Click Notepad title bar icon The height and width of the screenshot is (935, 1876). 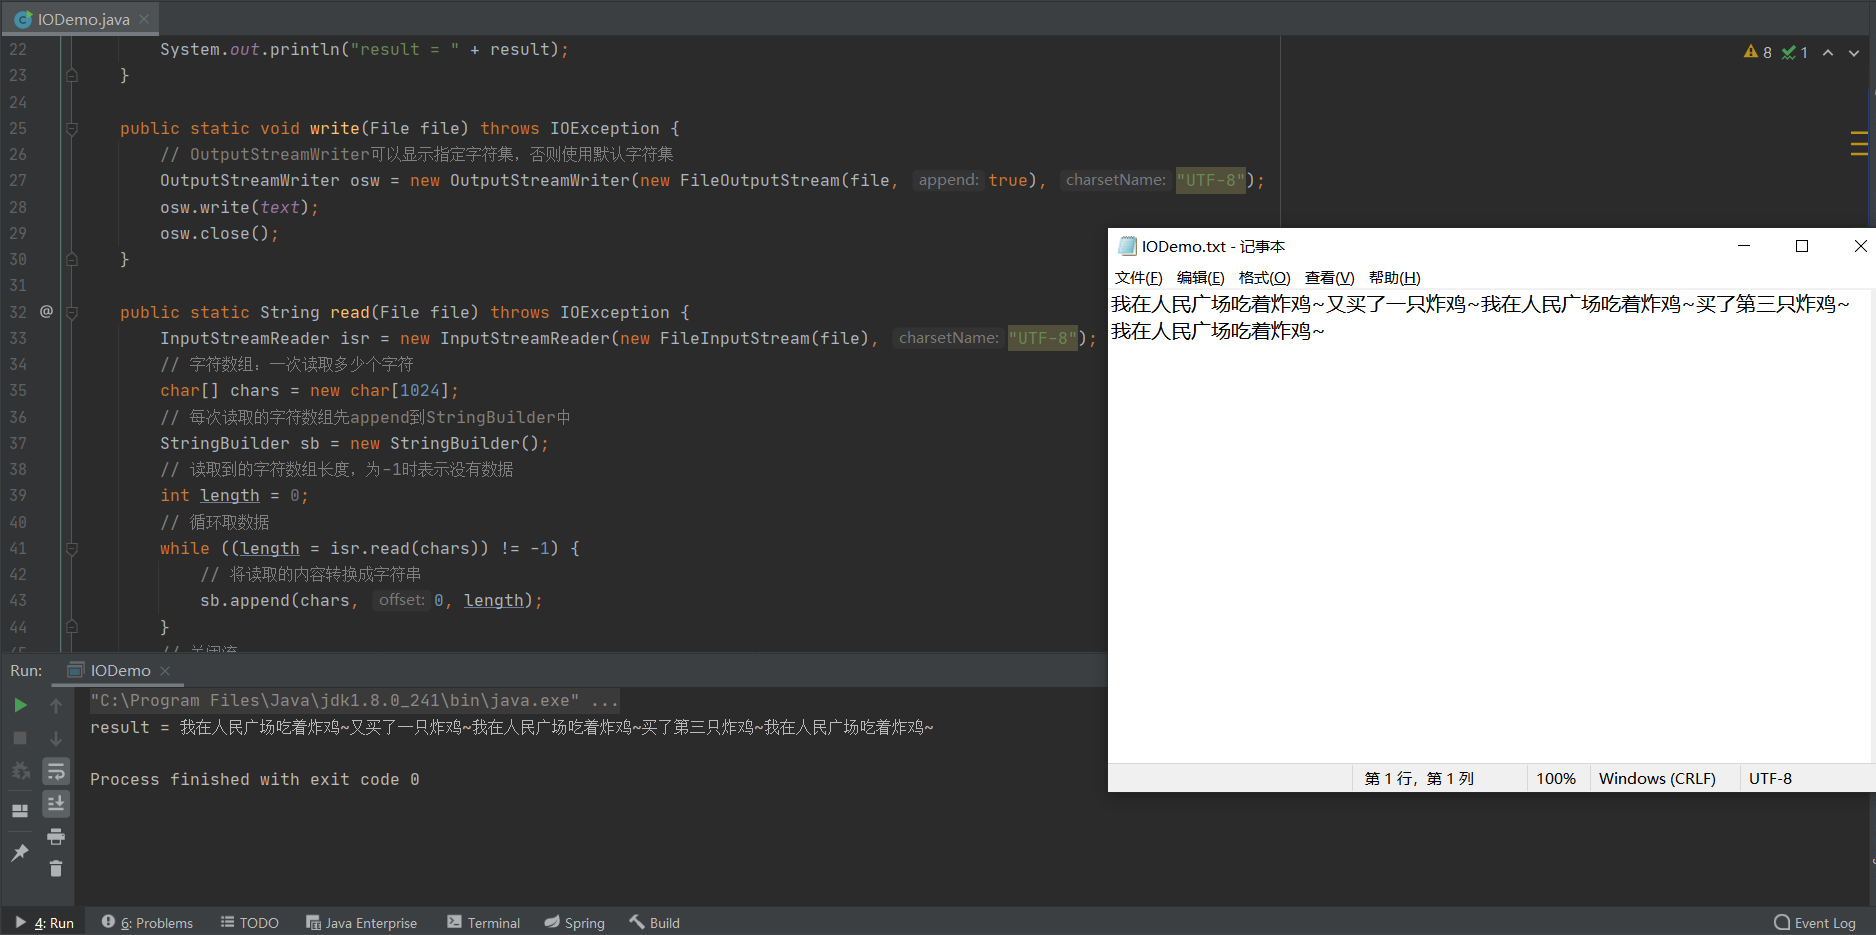click(1127, 246)
